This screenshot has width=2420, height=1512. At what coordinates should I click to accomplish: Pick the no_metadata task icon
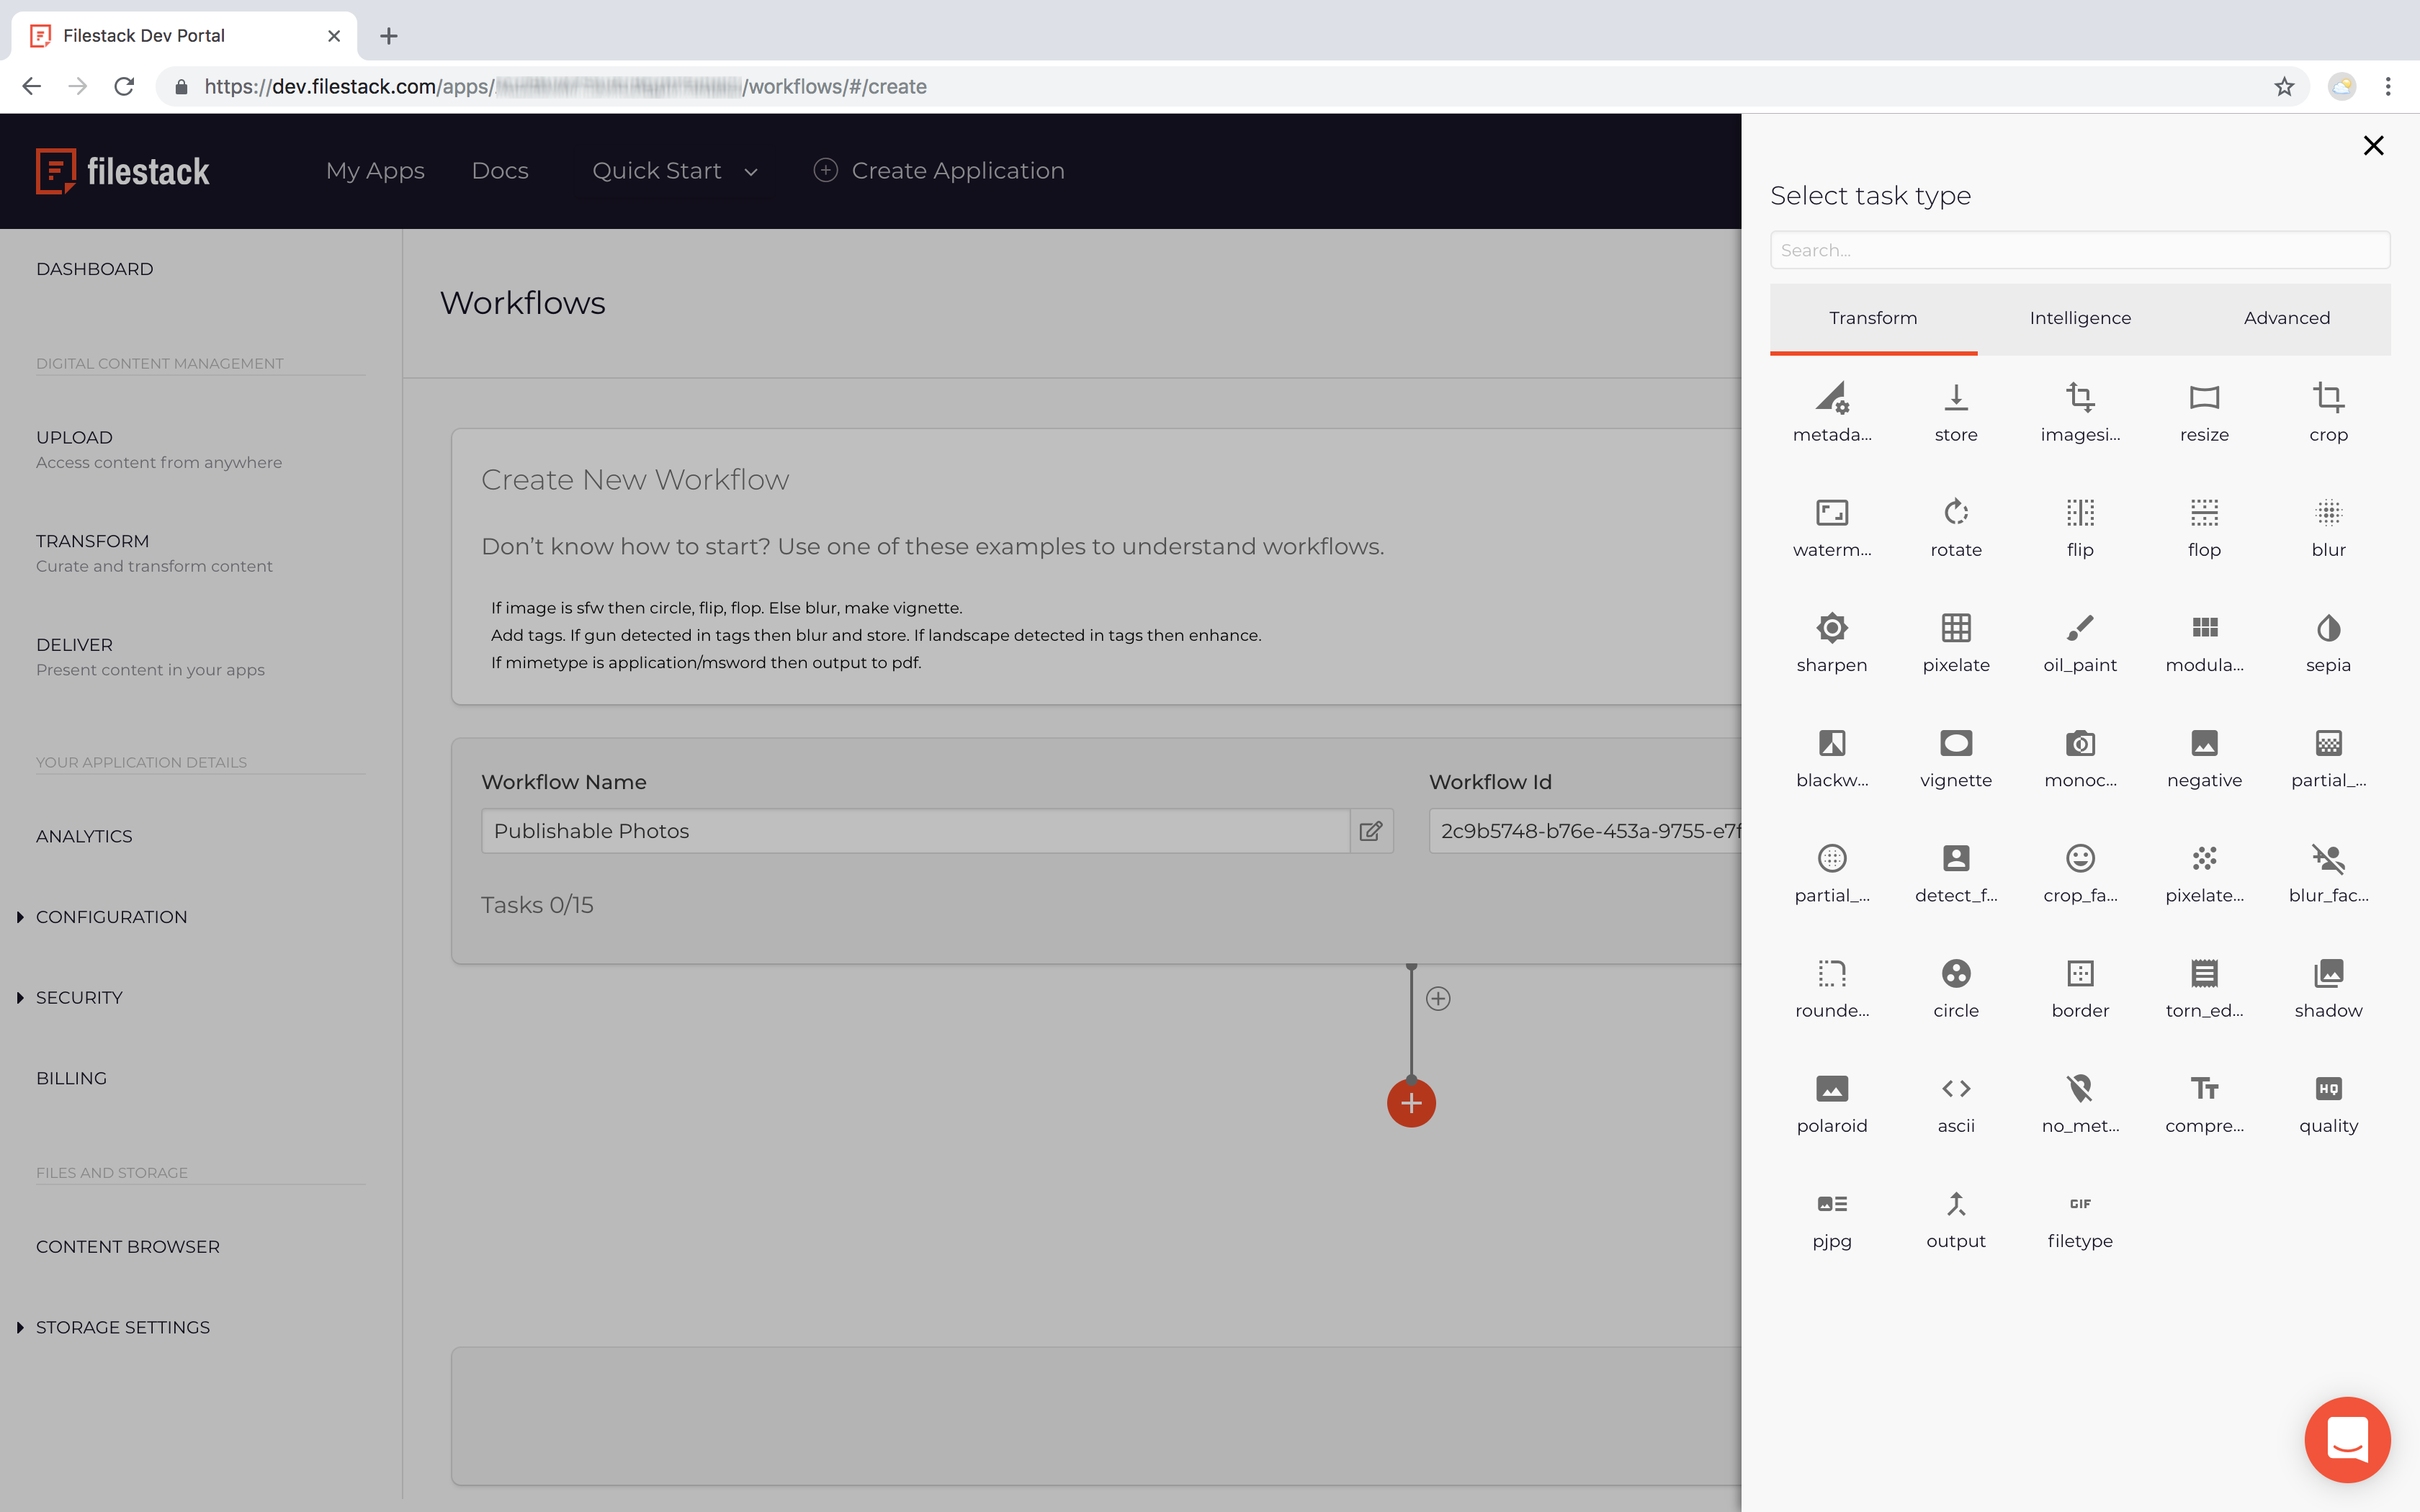[2080, 1088]
